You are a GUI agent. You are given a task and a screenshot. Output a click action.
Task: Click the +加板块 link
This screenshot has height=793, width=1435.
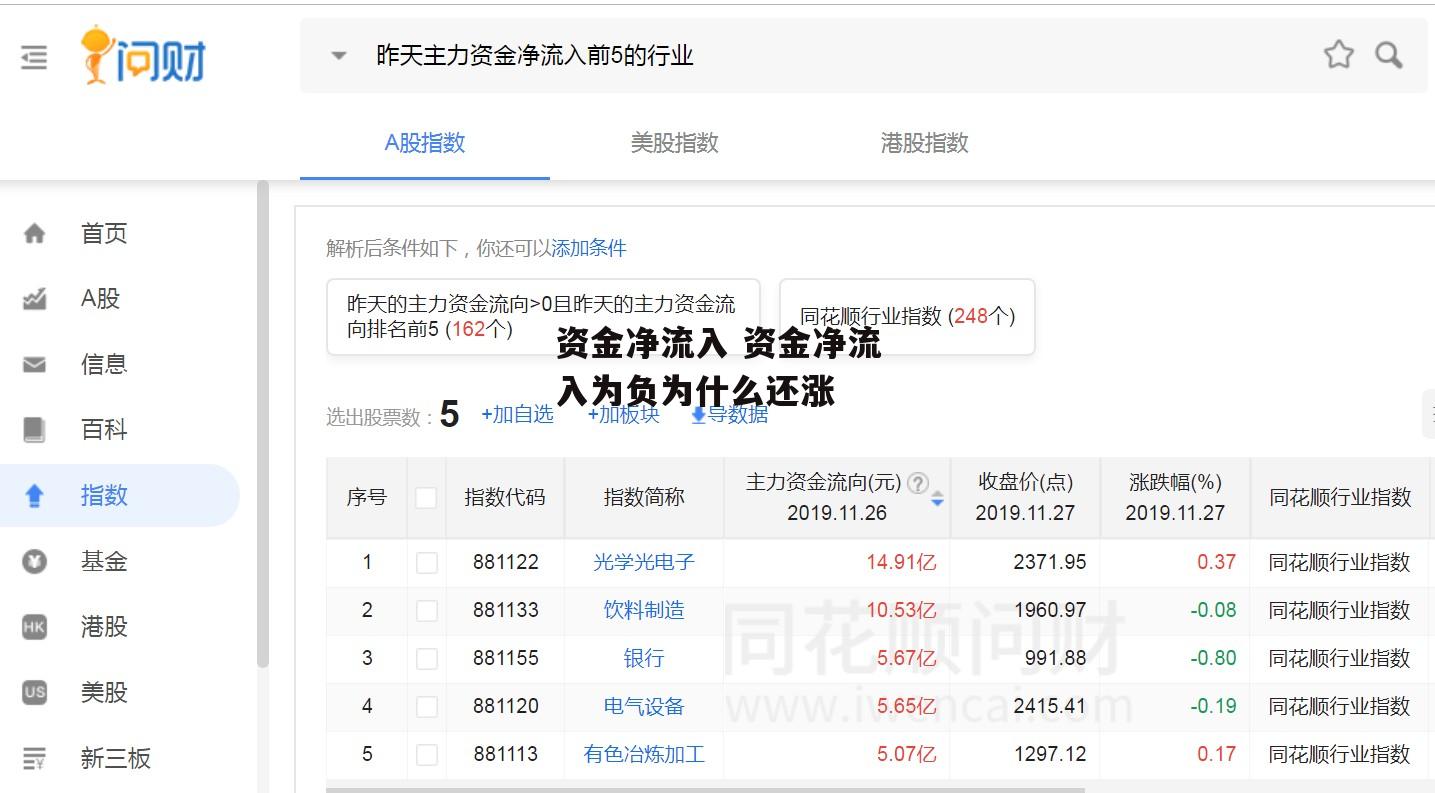(624, 415)
